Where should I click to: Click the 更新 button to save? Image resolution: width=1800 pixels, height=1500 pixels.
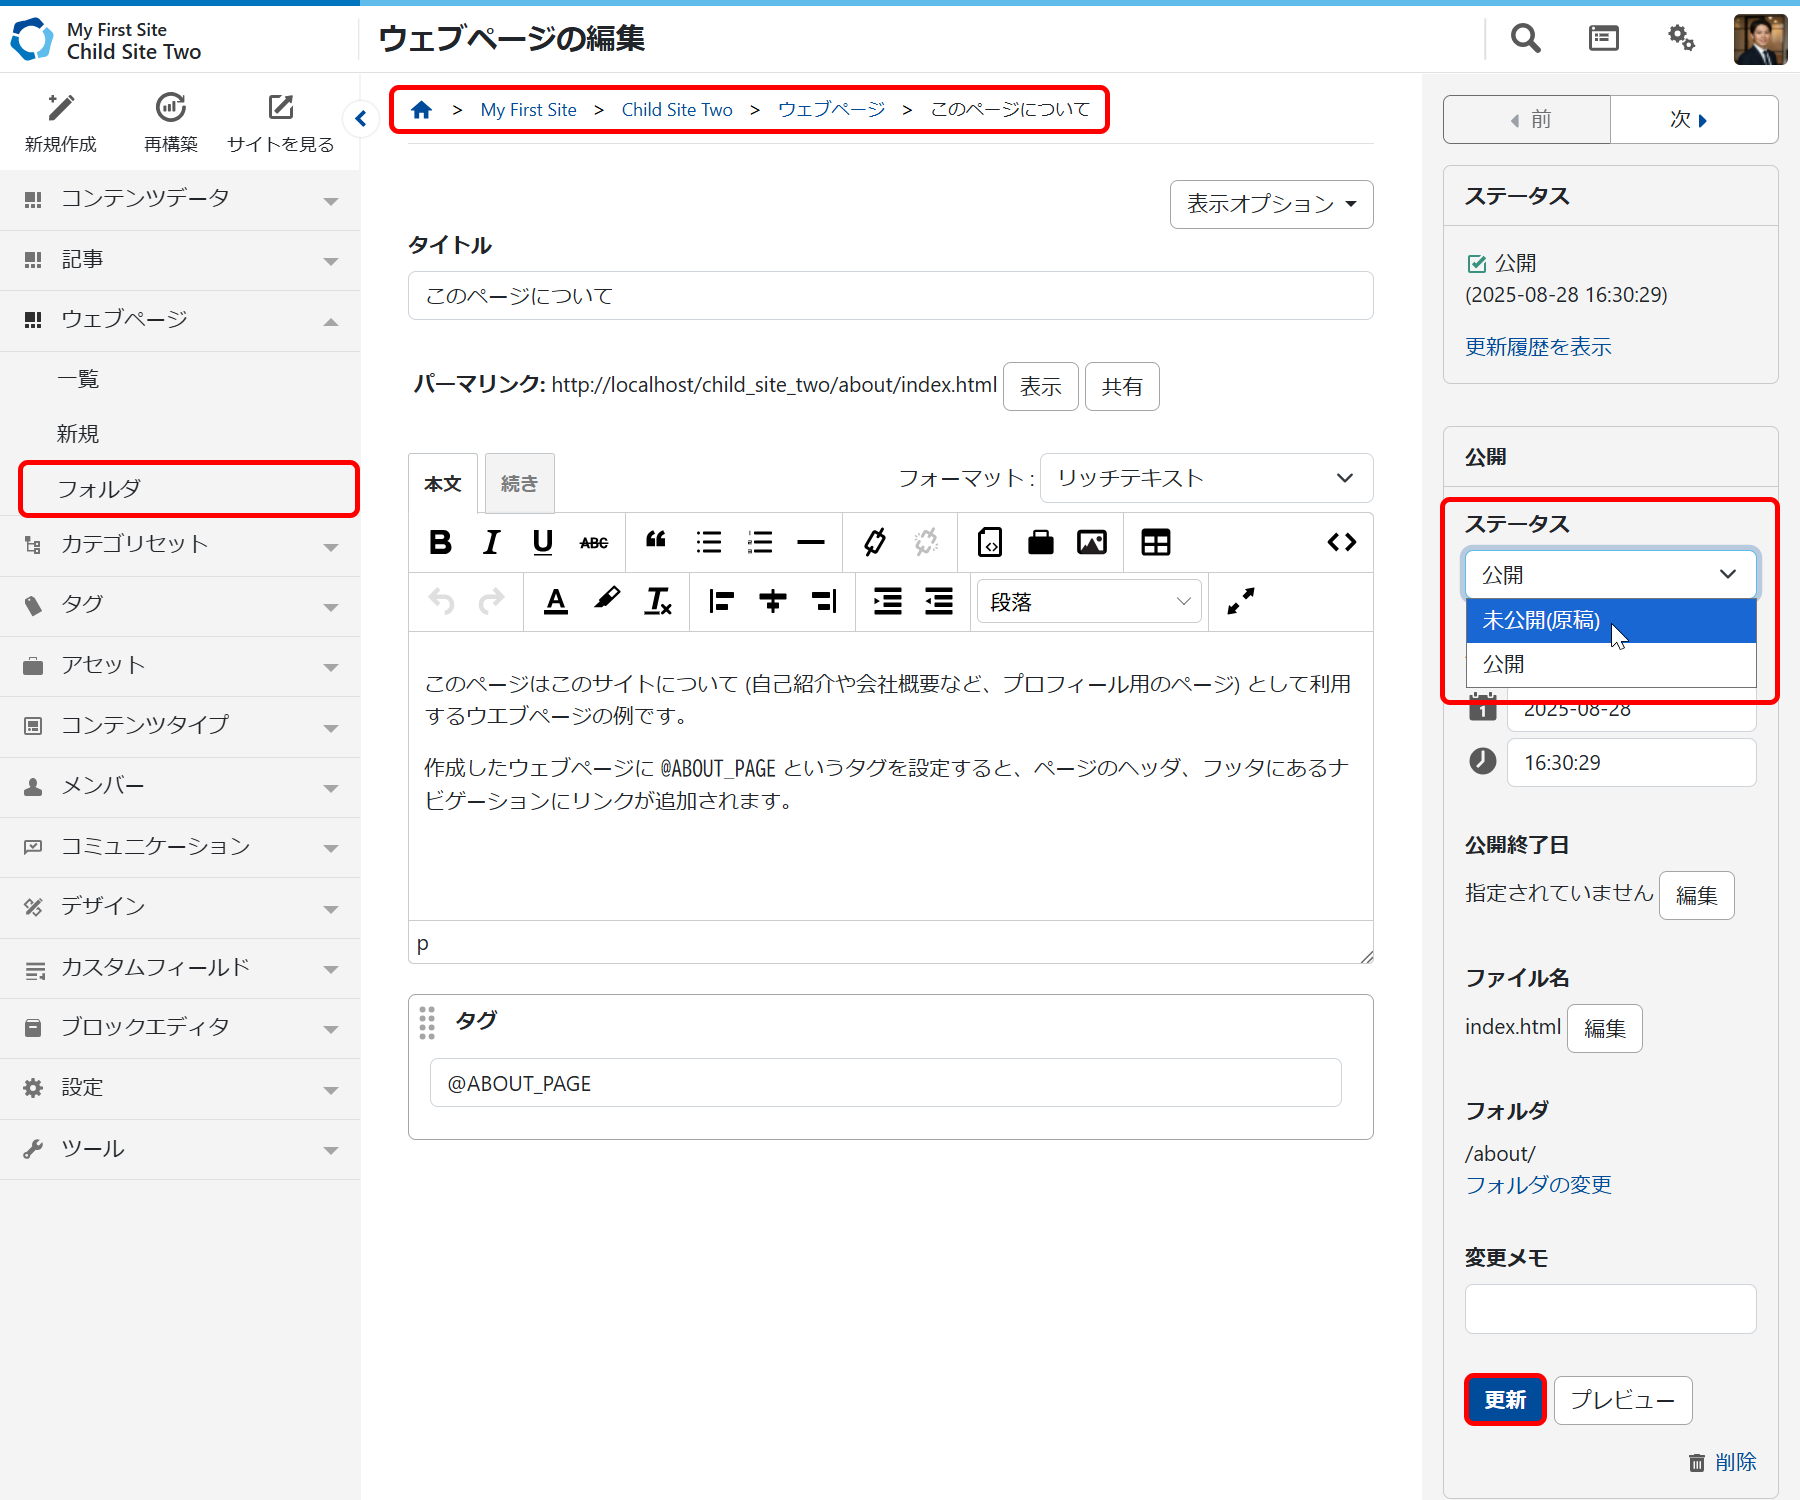coord(1504,1400)
